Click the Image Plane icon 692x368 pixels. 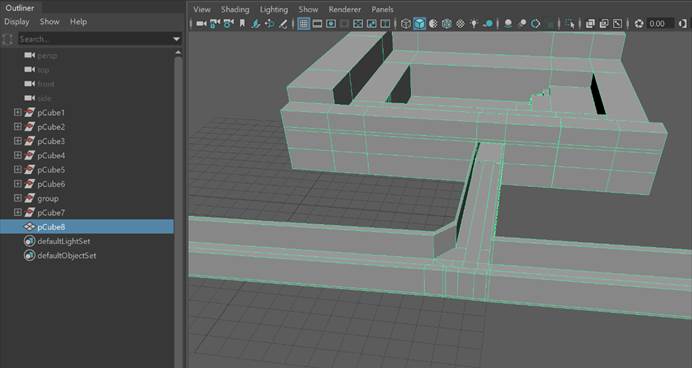click(x=255, y=23)
